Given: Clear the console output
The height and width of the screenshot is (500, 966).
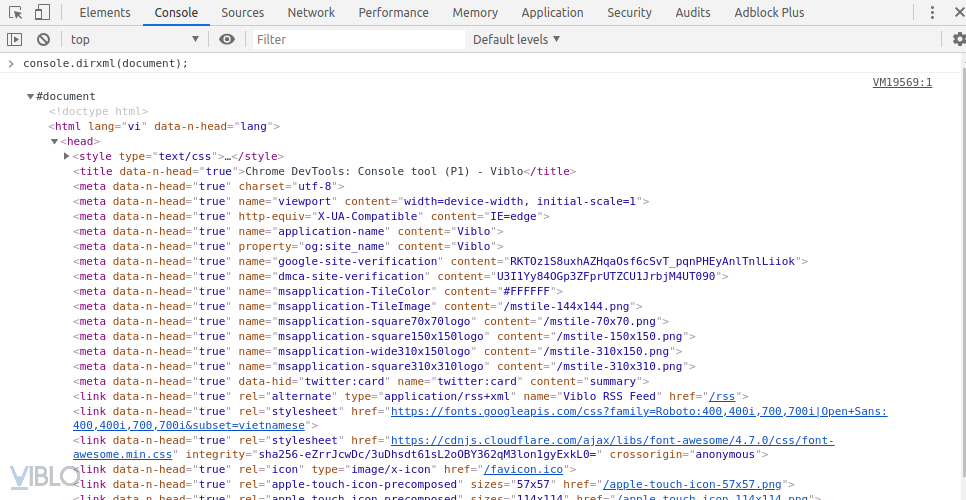Looking at the screenshot, I should point(43,39).
